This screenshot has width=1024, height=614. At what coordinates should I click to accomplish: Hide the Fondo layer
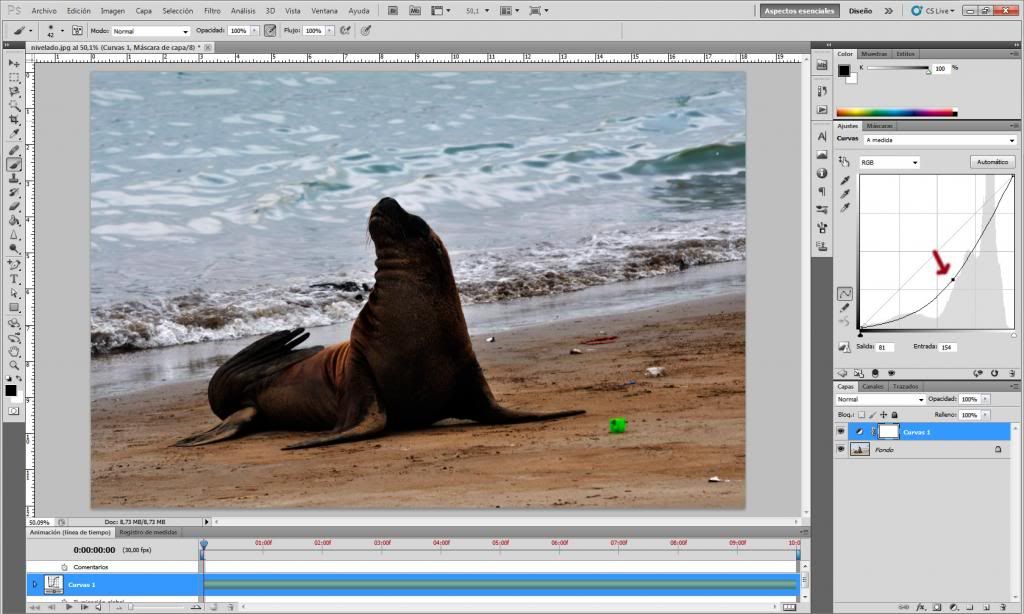841,449
